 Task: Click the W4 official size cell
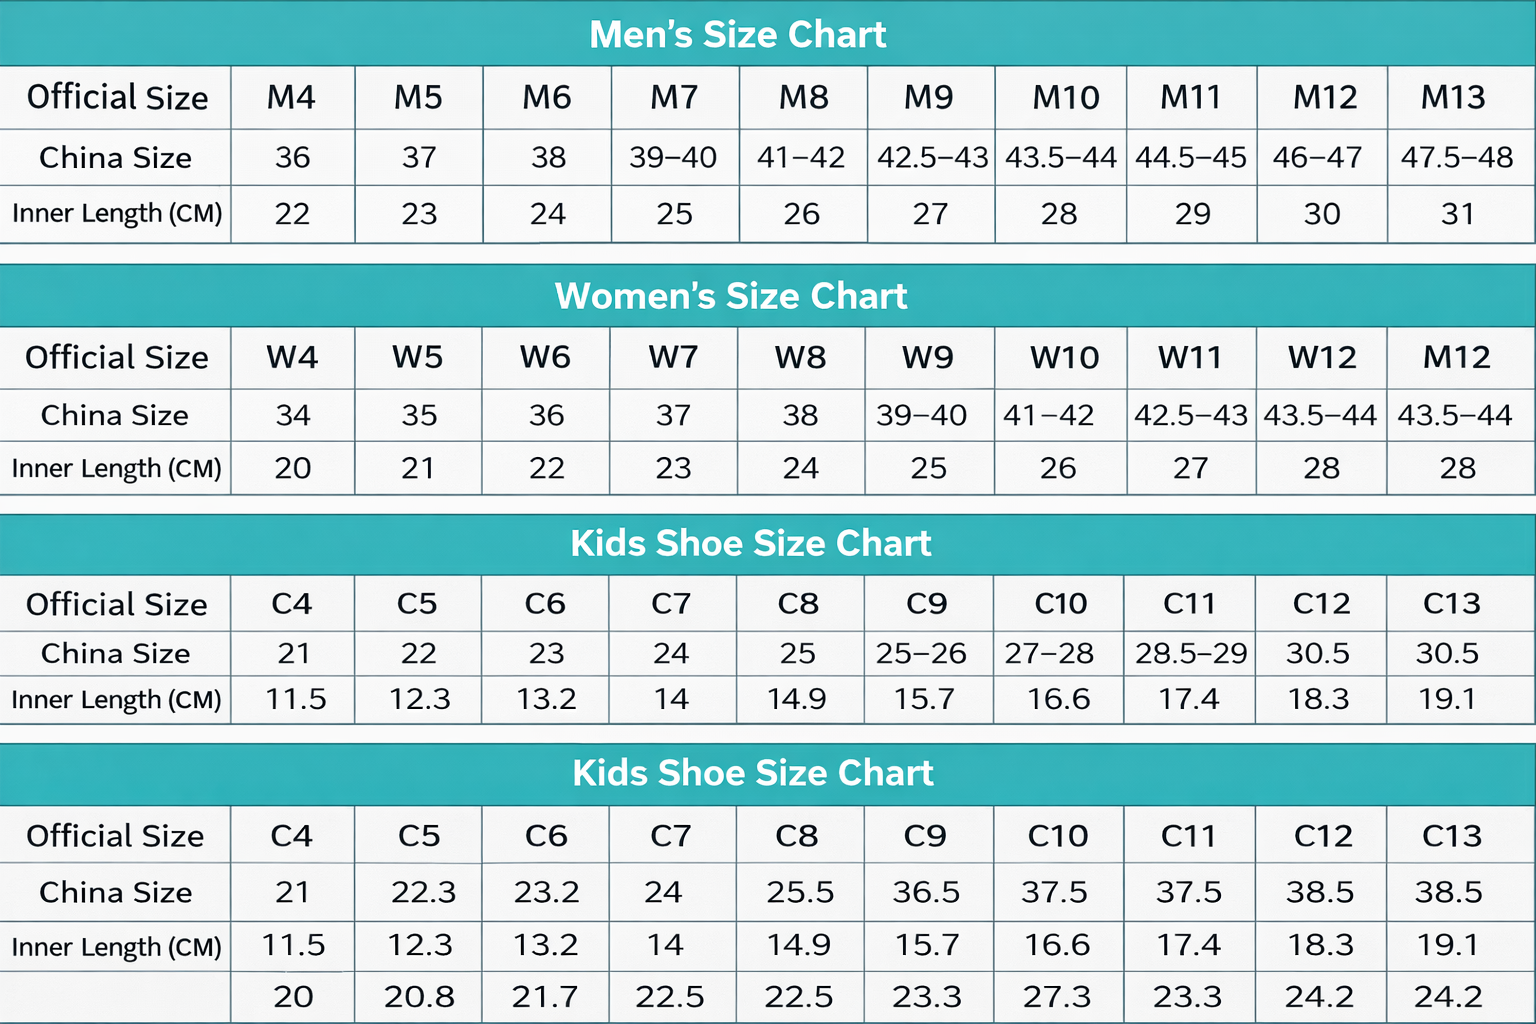292,358
